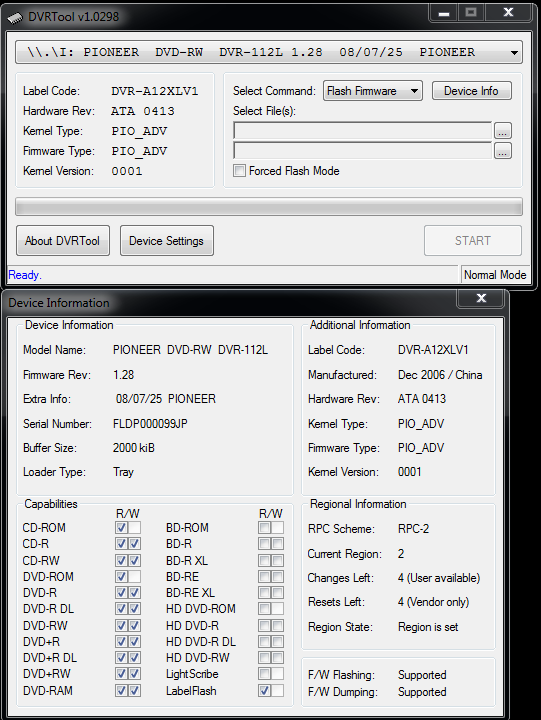Toggle LabelFlash read checkbox

click(265, 691)
